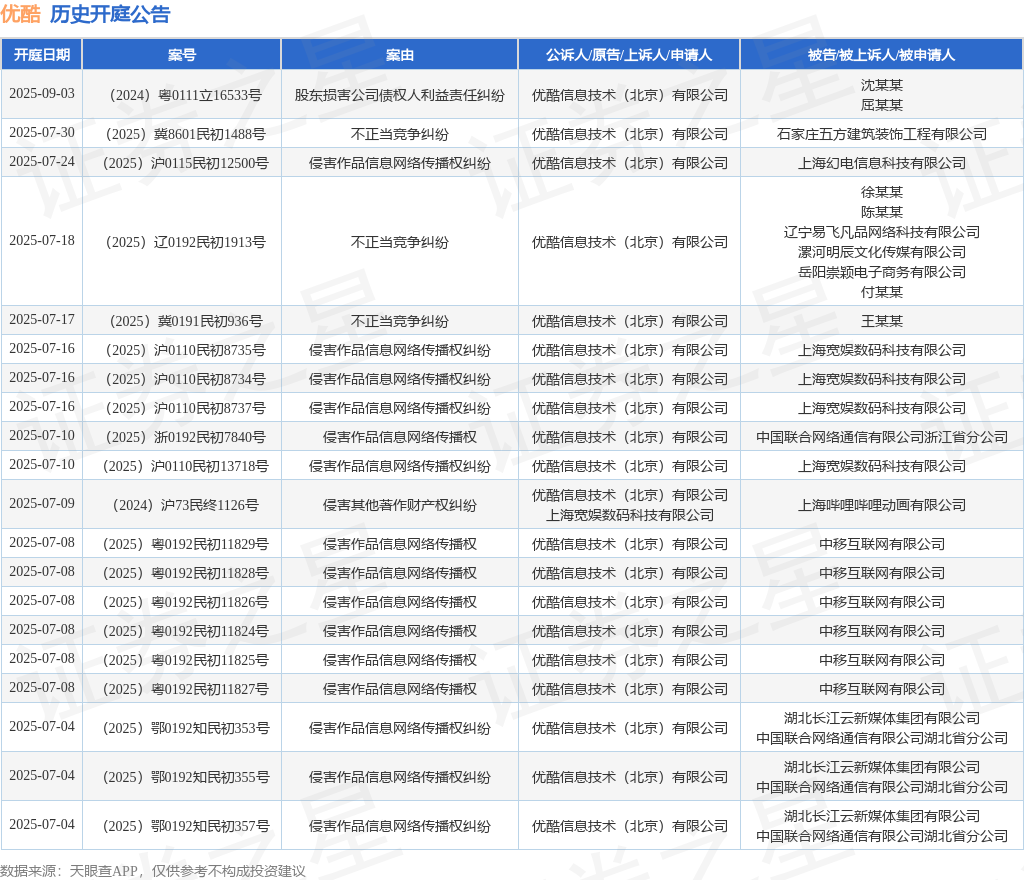Click the 公诉人/原告/上诉人/申请人 column header
This screenshot has height=880, width=1024.
[629, 55]
